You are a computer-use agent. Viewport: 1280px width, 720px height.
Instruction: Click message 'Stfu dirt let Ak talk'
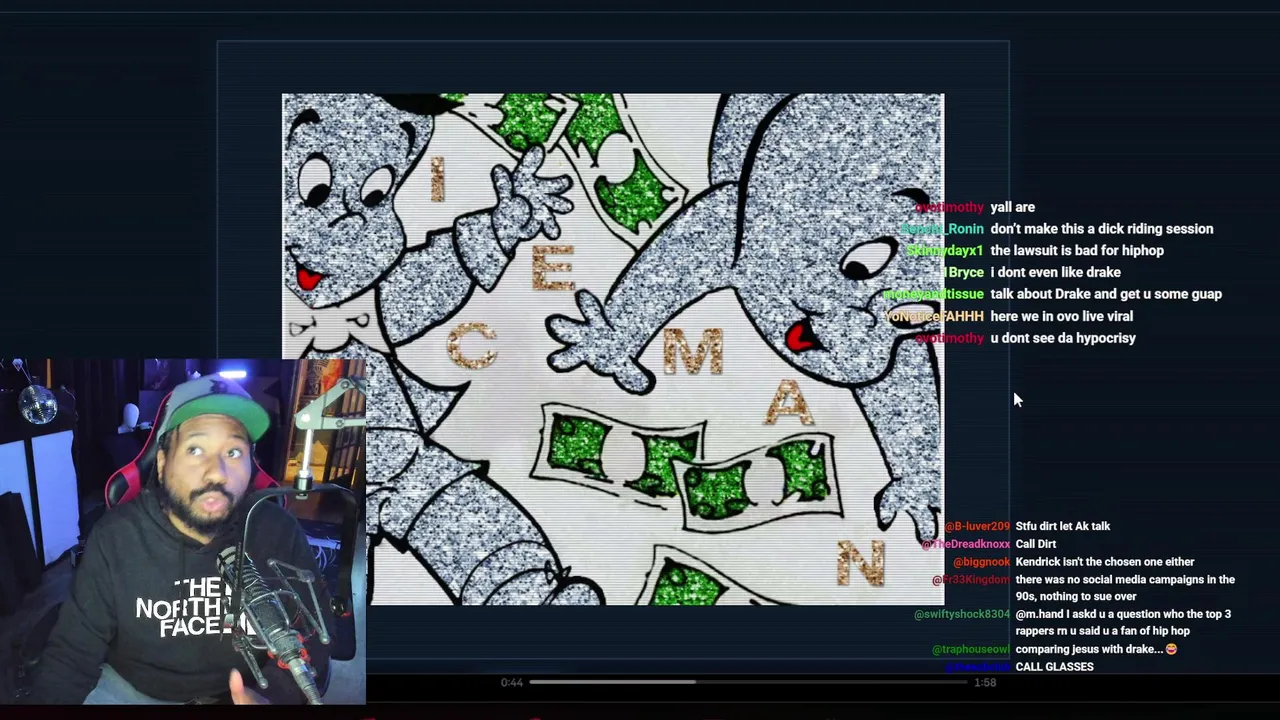1062,526
